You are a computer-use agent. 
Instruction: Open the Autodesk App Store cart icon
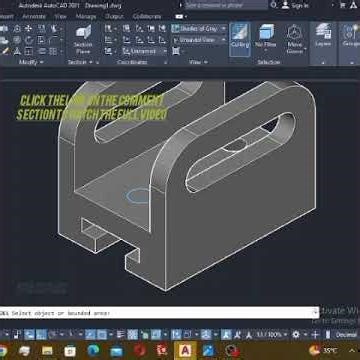pyautogui.click(x=343, y=5)
